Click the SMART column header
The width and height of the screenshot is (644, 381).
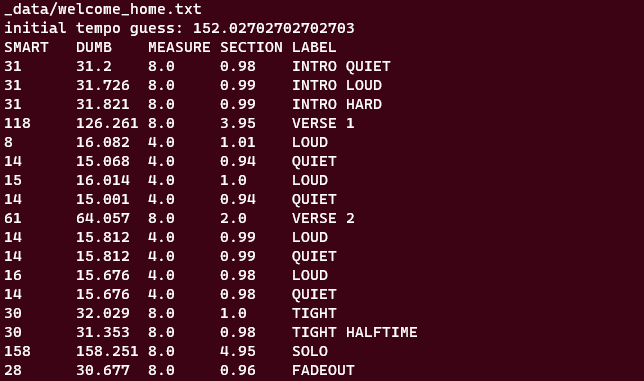pos(26,47)
